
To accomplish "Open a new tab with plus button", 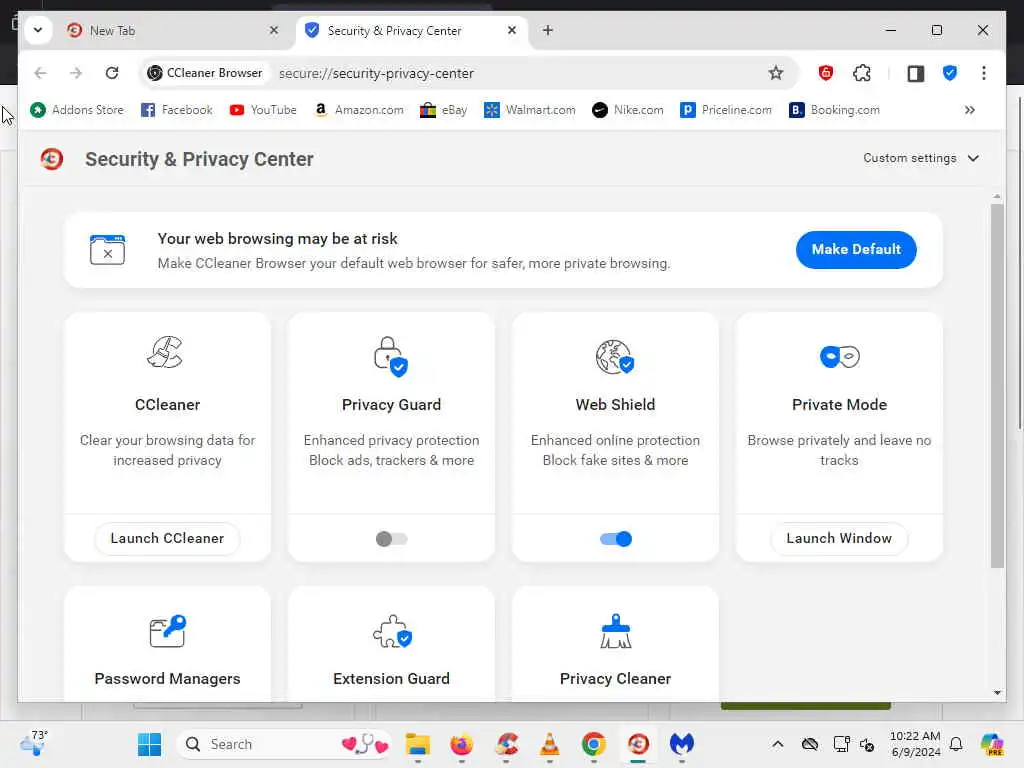I will pos(548,30).
